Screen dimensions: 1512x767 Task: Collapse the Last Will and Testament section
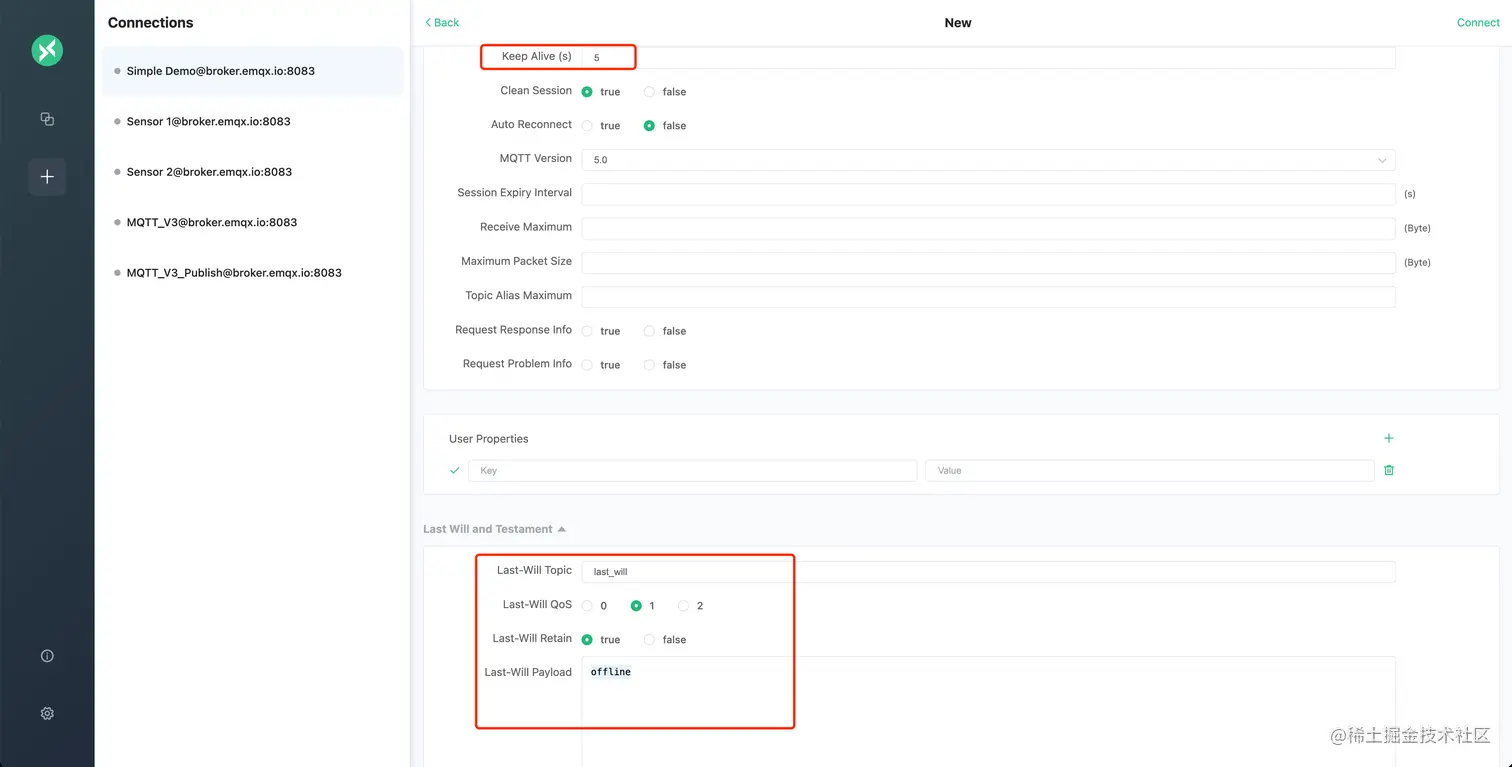pyautogui.click(x=494, y=529)
